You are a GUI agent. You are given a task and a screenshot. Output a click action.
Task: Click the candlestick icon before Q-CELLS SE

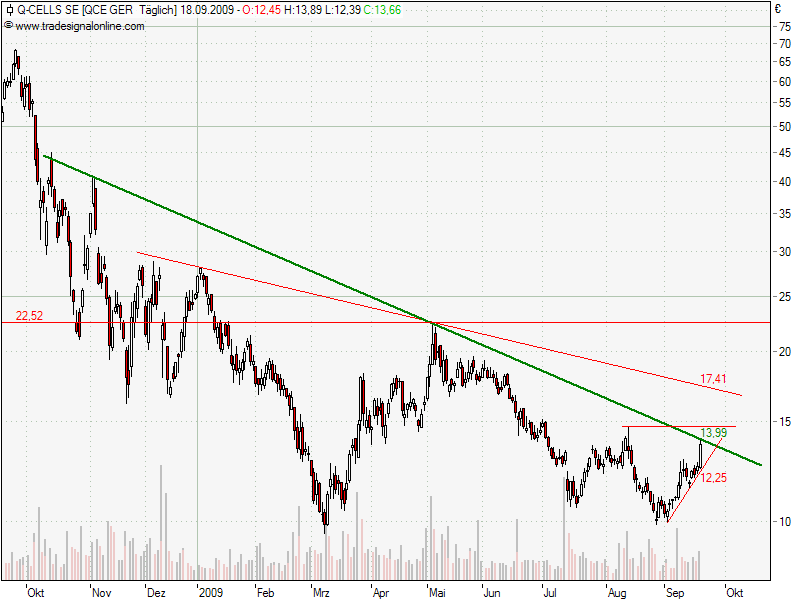[x=9, y=10]
